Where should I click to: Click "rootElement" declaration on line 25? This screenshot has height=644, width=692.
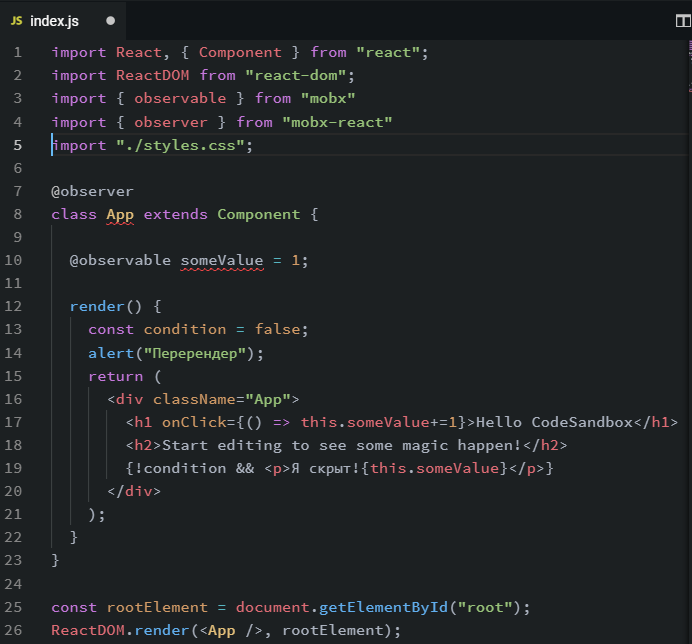coord(157,607)
